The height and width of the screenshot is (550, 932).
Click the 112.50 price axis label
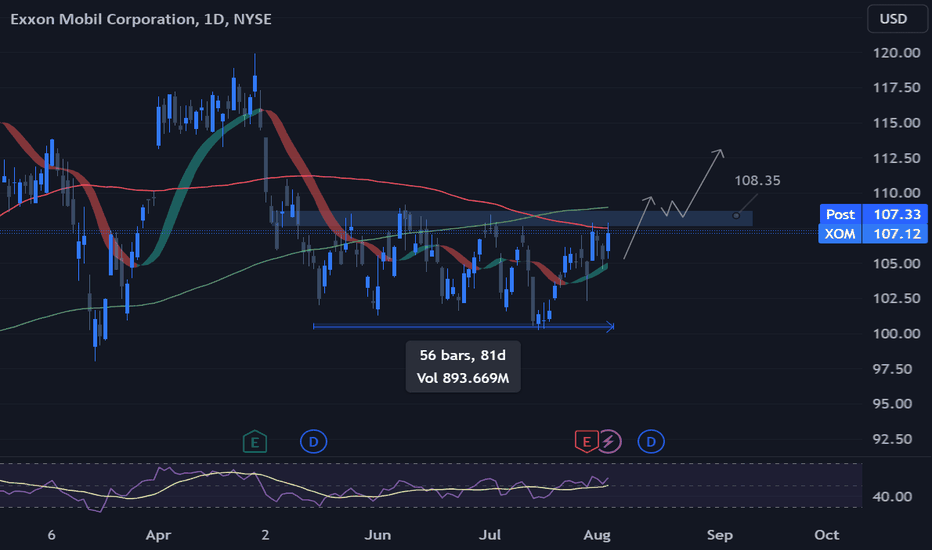896,158
